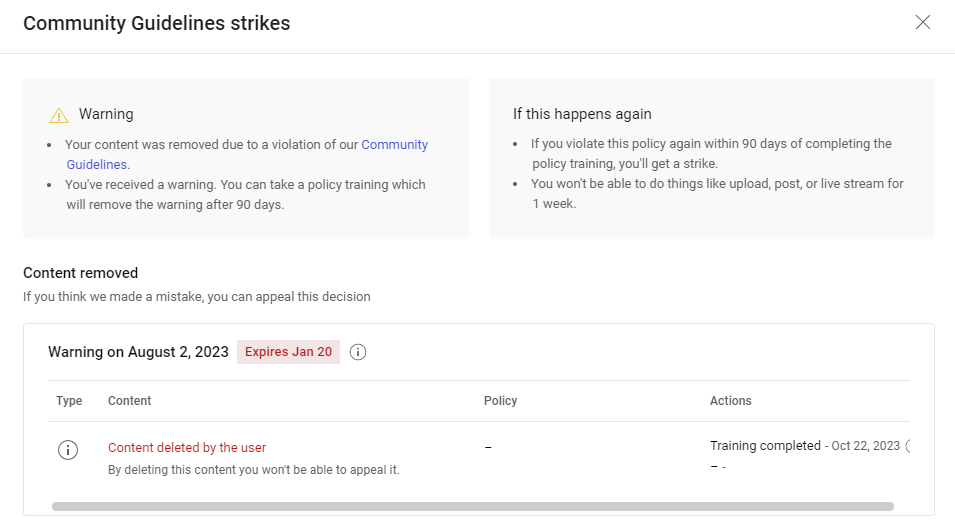955x527 pixels.
Task: Click the 'Actions' column header
Action: (730, 401)
